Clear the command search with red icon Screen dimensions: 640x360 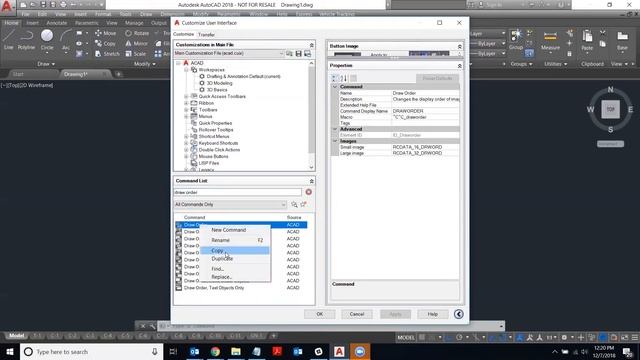coord(309,192)
